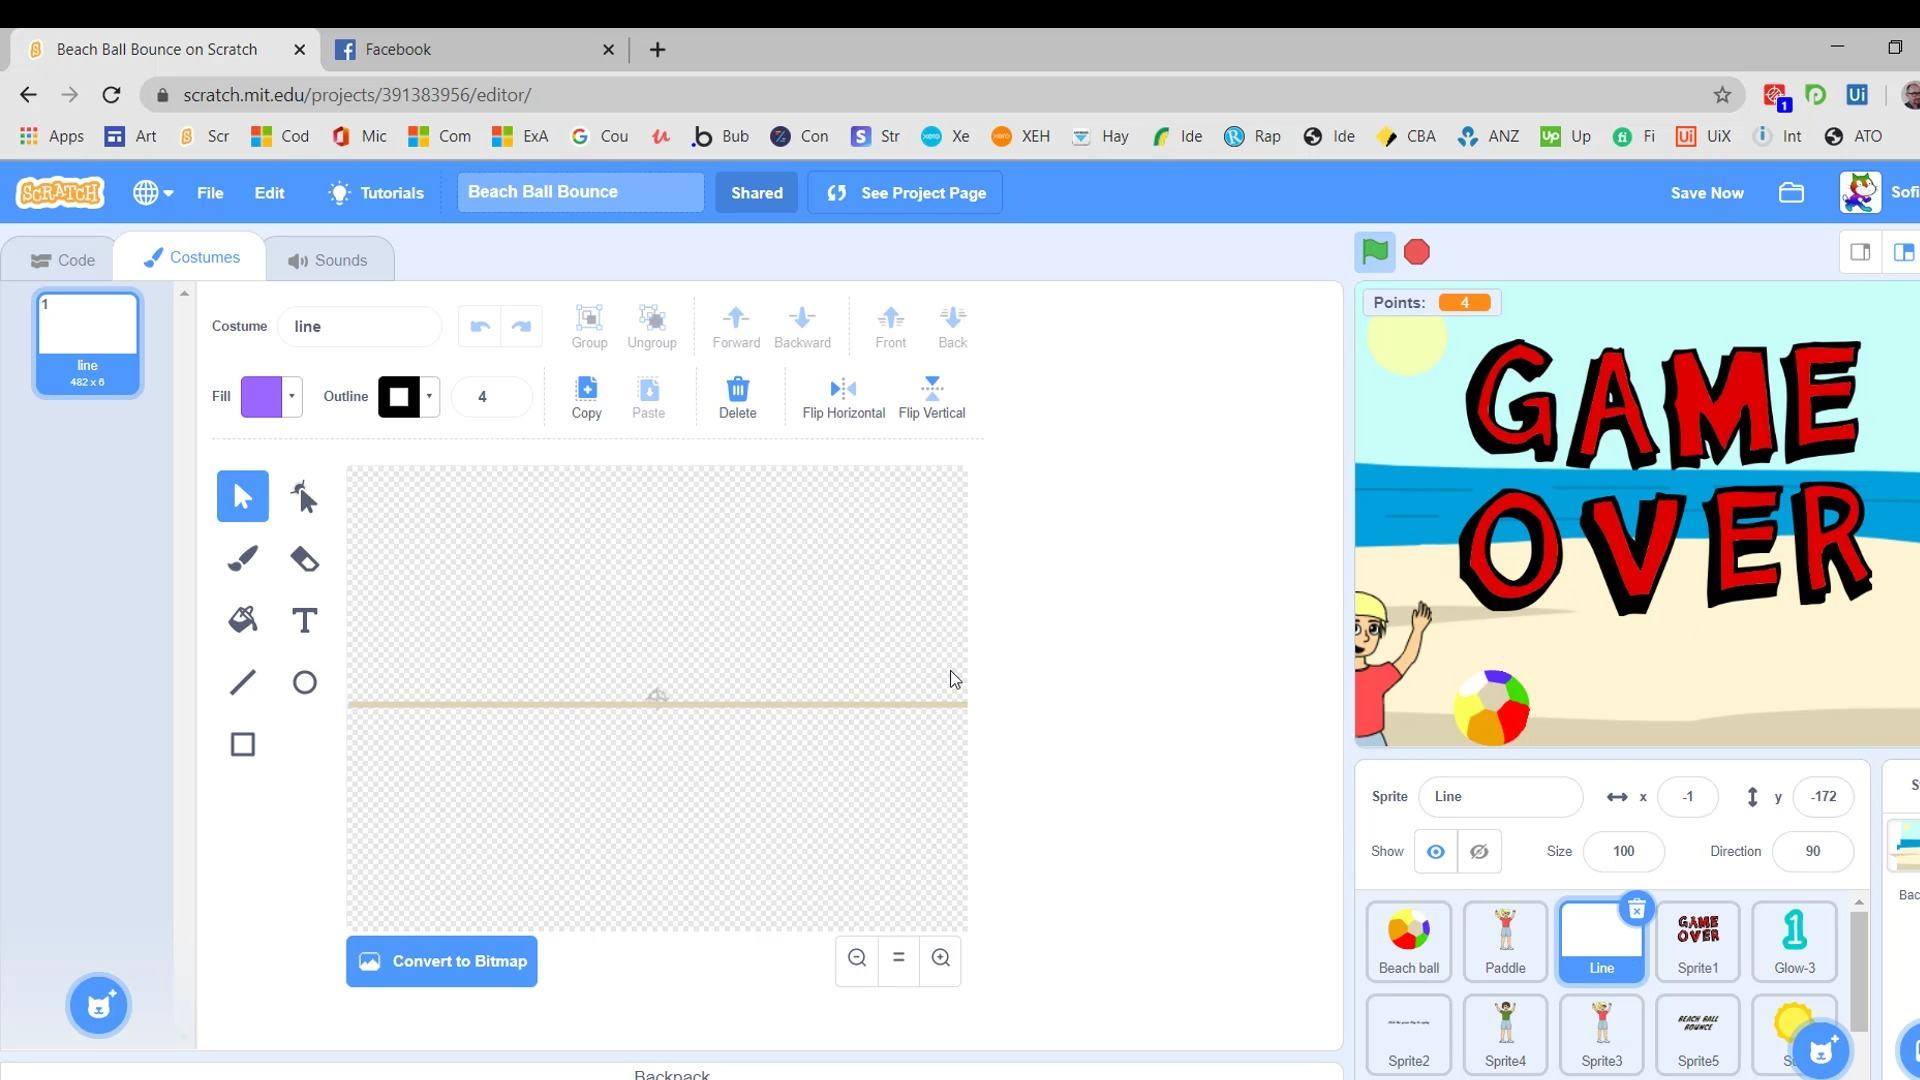Click the Flip Horizontal icon

pyautogui.click(x=843, y=388)
